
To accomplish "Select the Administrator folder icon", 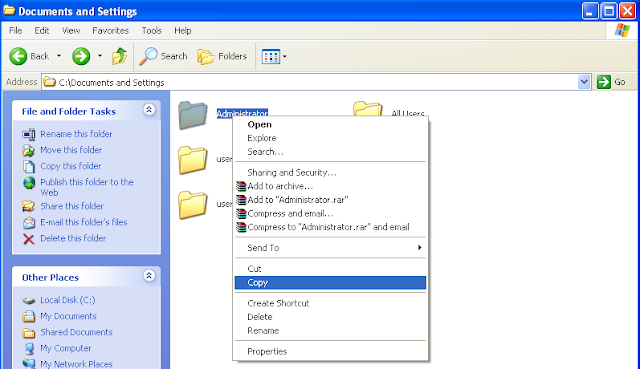I will (x=193, y=116).
